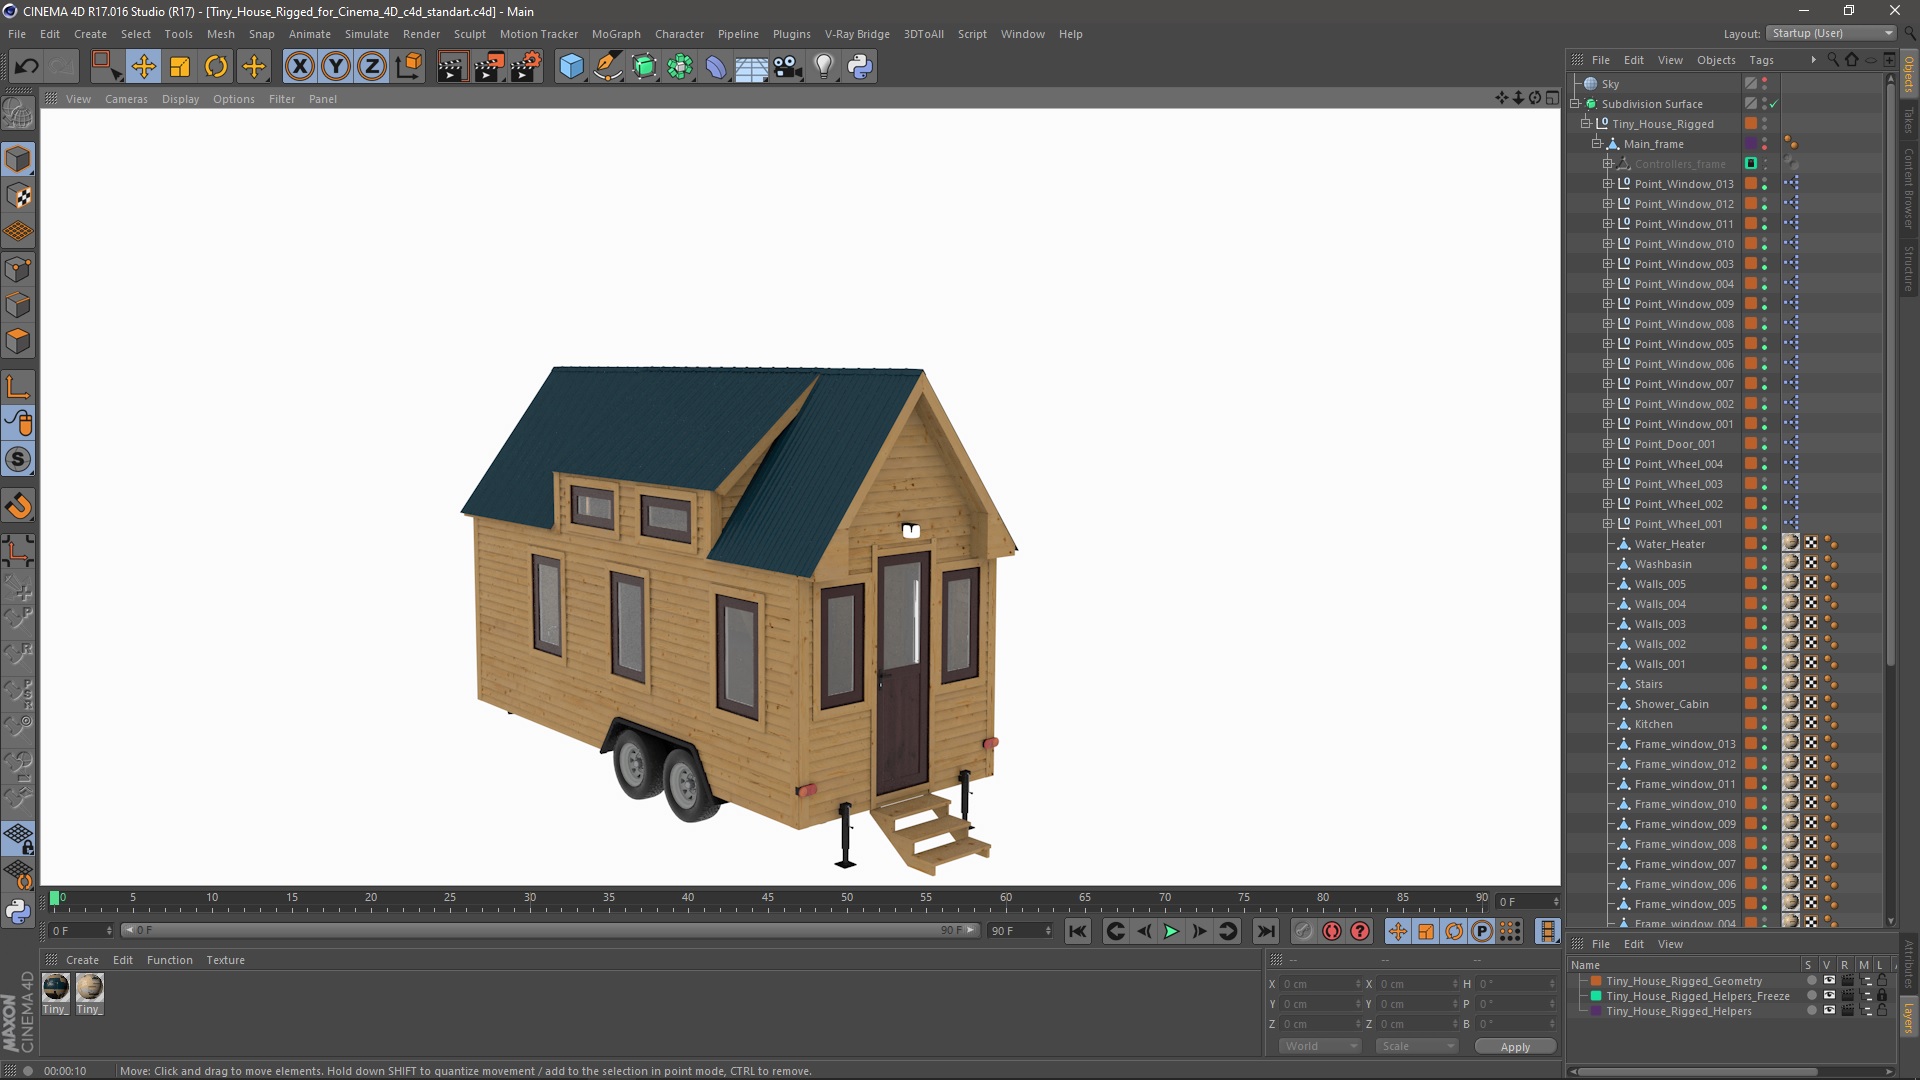Select the Shower_Cabin object

tap(1671, 704)
